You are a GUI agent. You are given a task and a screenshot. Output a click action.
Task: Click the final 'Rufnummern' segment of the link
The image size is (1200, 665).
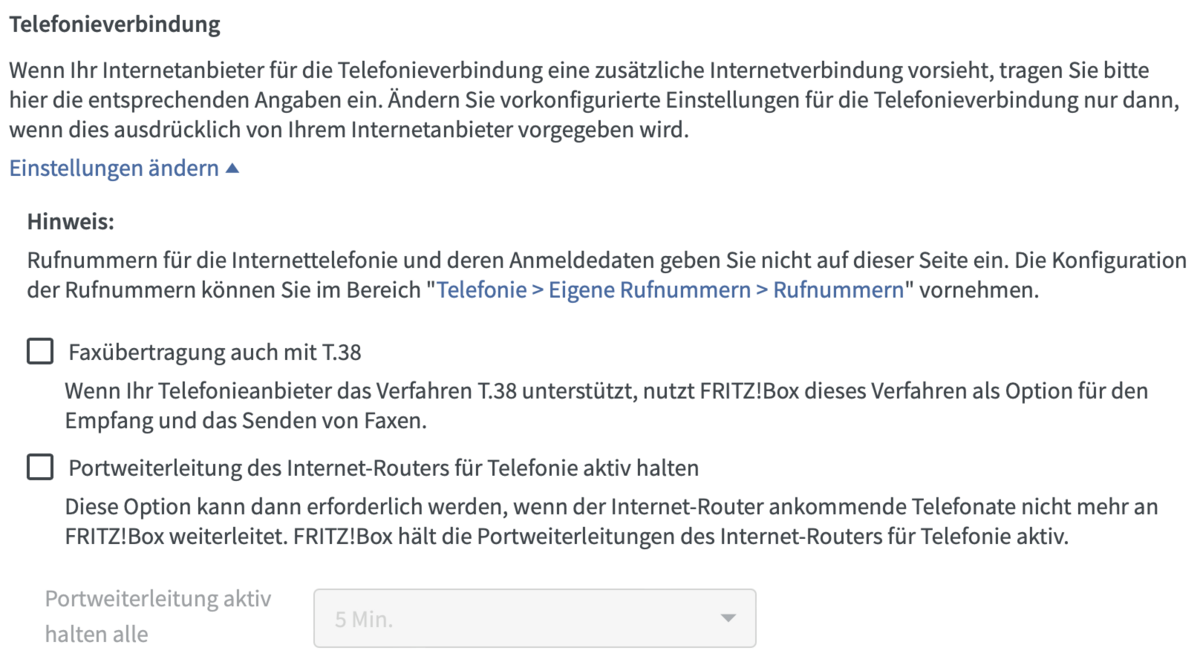tap(838, 294)
